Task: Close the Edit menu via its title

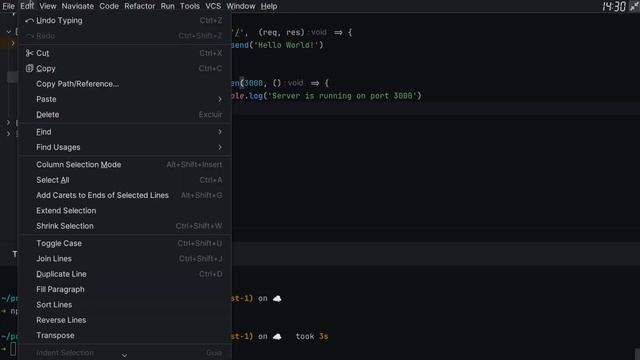Action: pos(27,6)
